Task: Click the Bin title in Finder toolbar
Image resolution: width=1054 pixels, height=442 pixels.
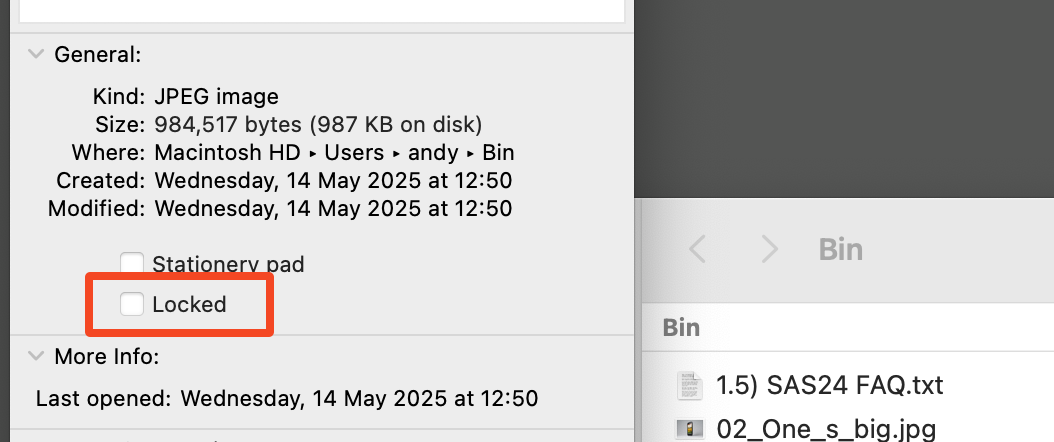Action: click(x=840, y=249)
